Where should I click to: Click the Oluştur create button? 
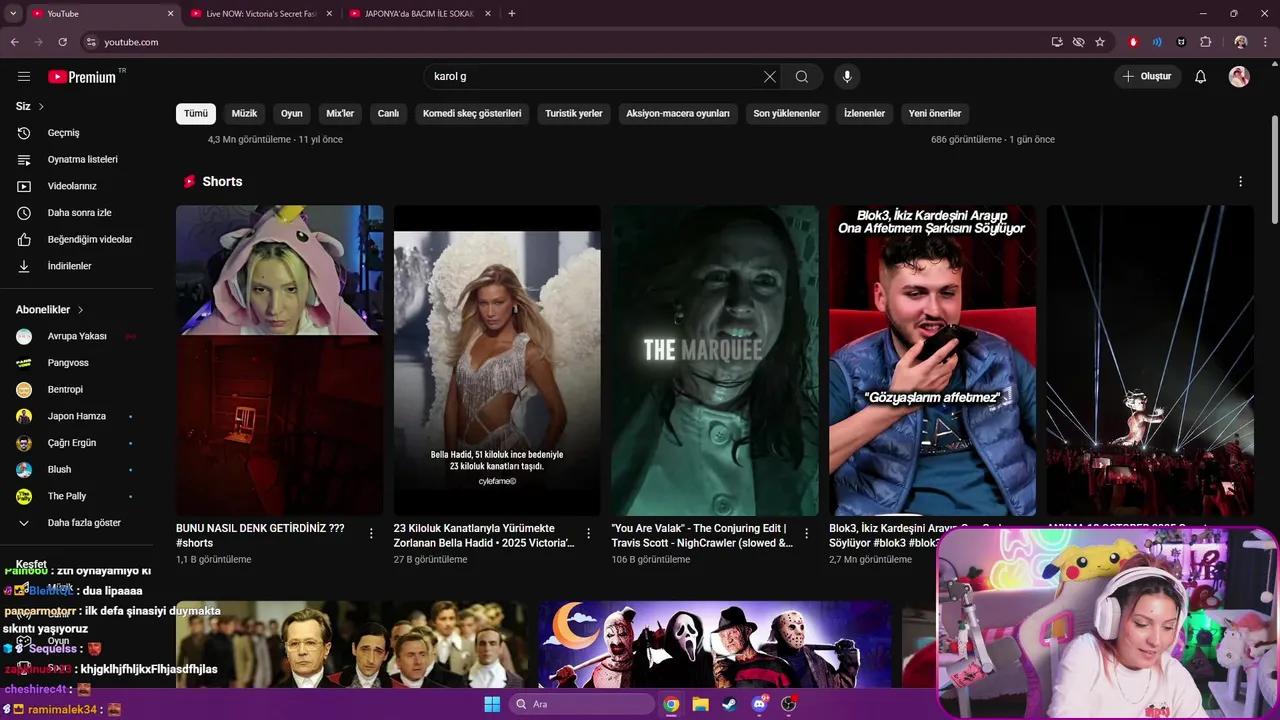pyautogui.click(x=1147, y=77)
